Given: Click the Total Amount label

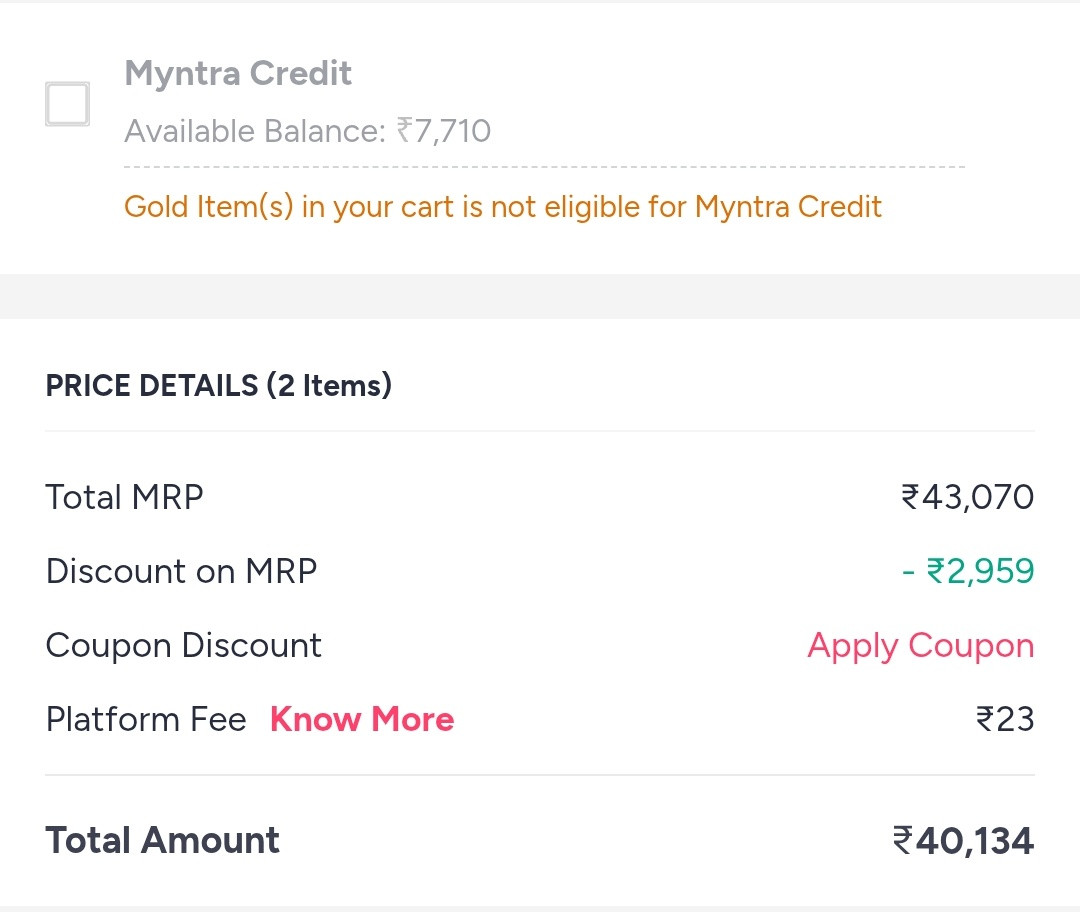Looking at the screenshot, I should pos(163,840).
